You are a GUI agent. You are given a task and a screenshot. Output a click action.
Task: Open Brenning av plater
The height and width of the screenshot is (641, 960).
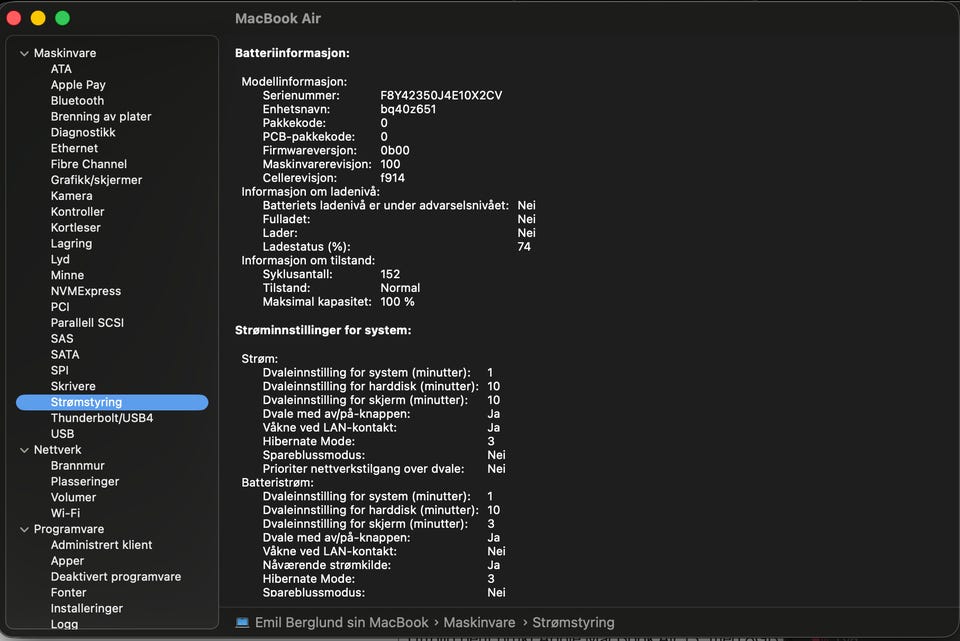[x=101, y=117]
